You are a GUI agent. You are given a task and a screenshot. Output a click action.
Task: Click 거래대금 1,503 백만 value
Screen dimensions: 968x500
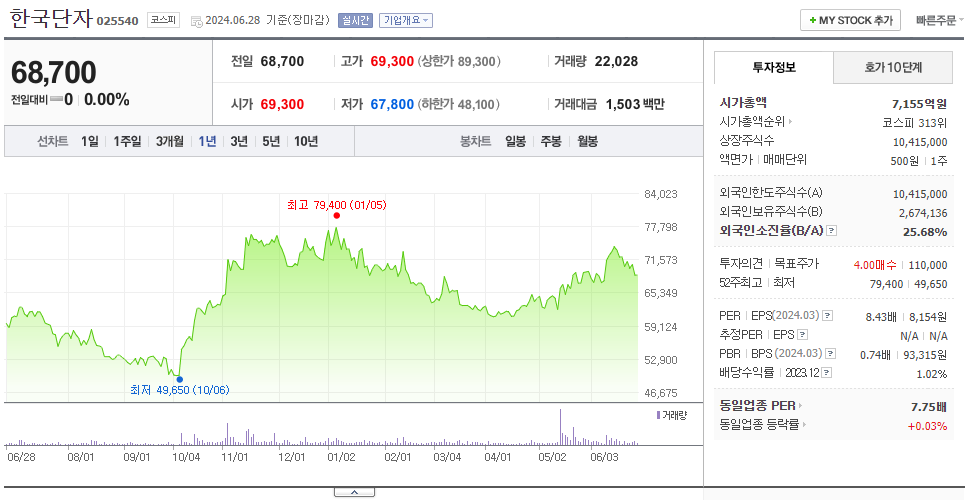[635, 104]
